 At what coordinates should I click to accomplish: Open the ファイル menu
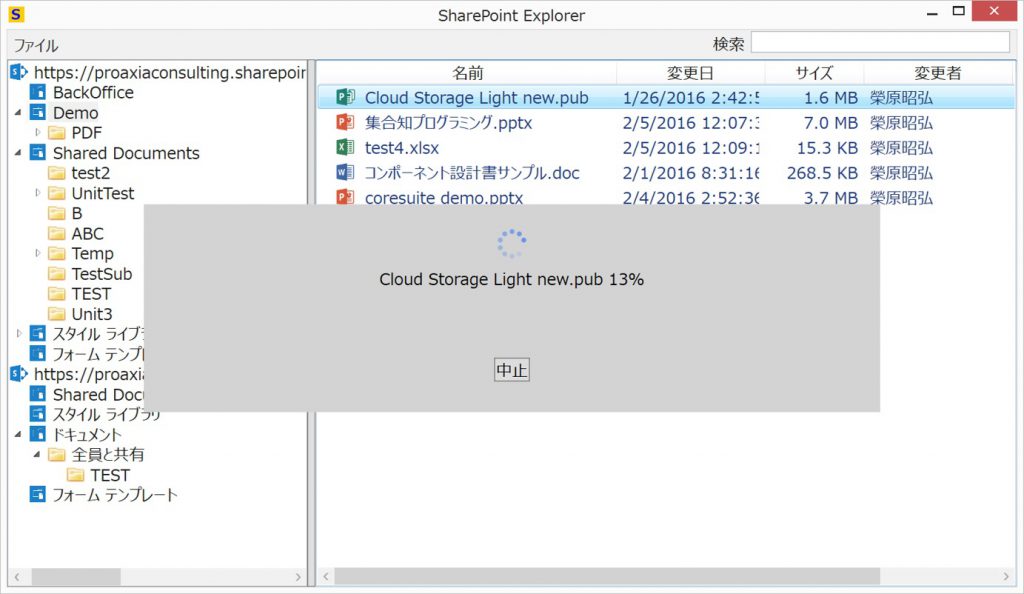36,45
